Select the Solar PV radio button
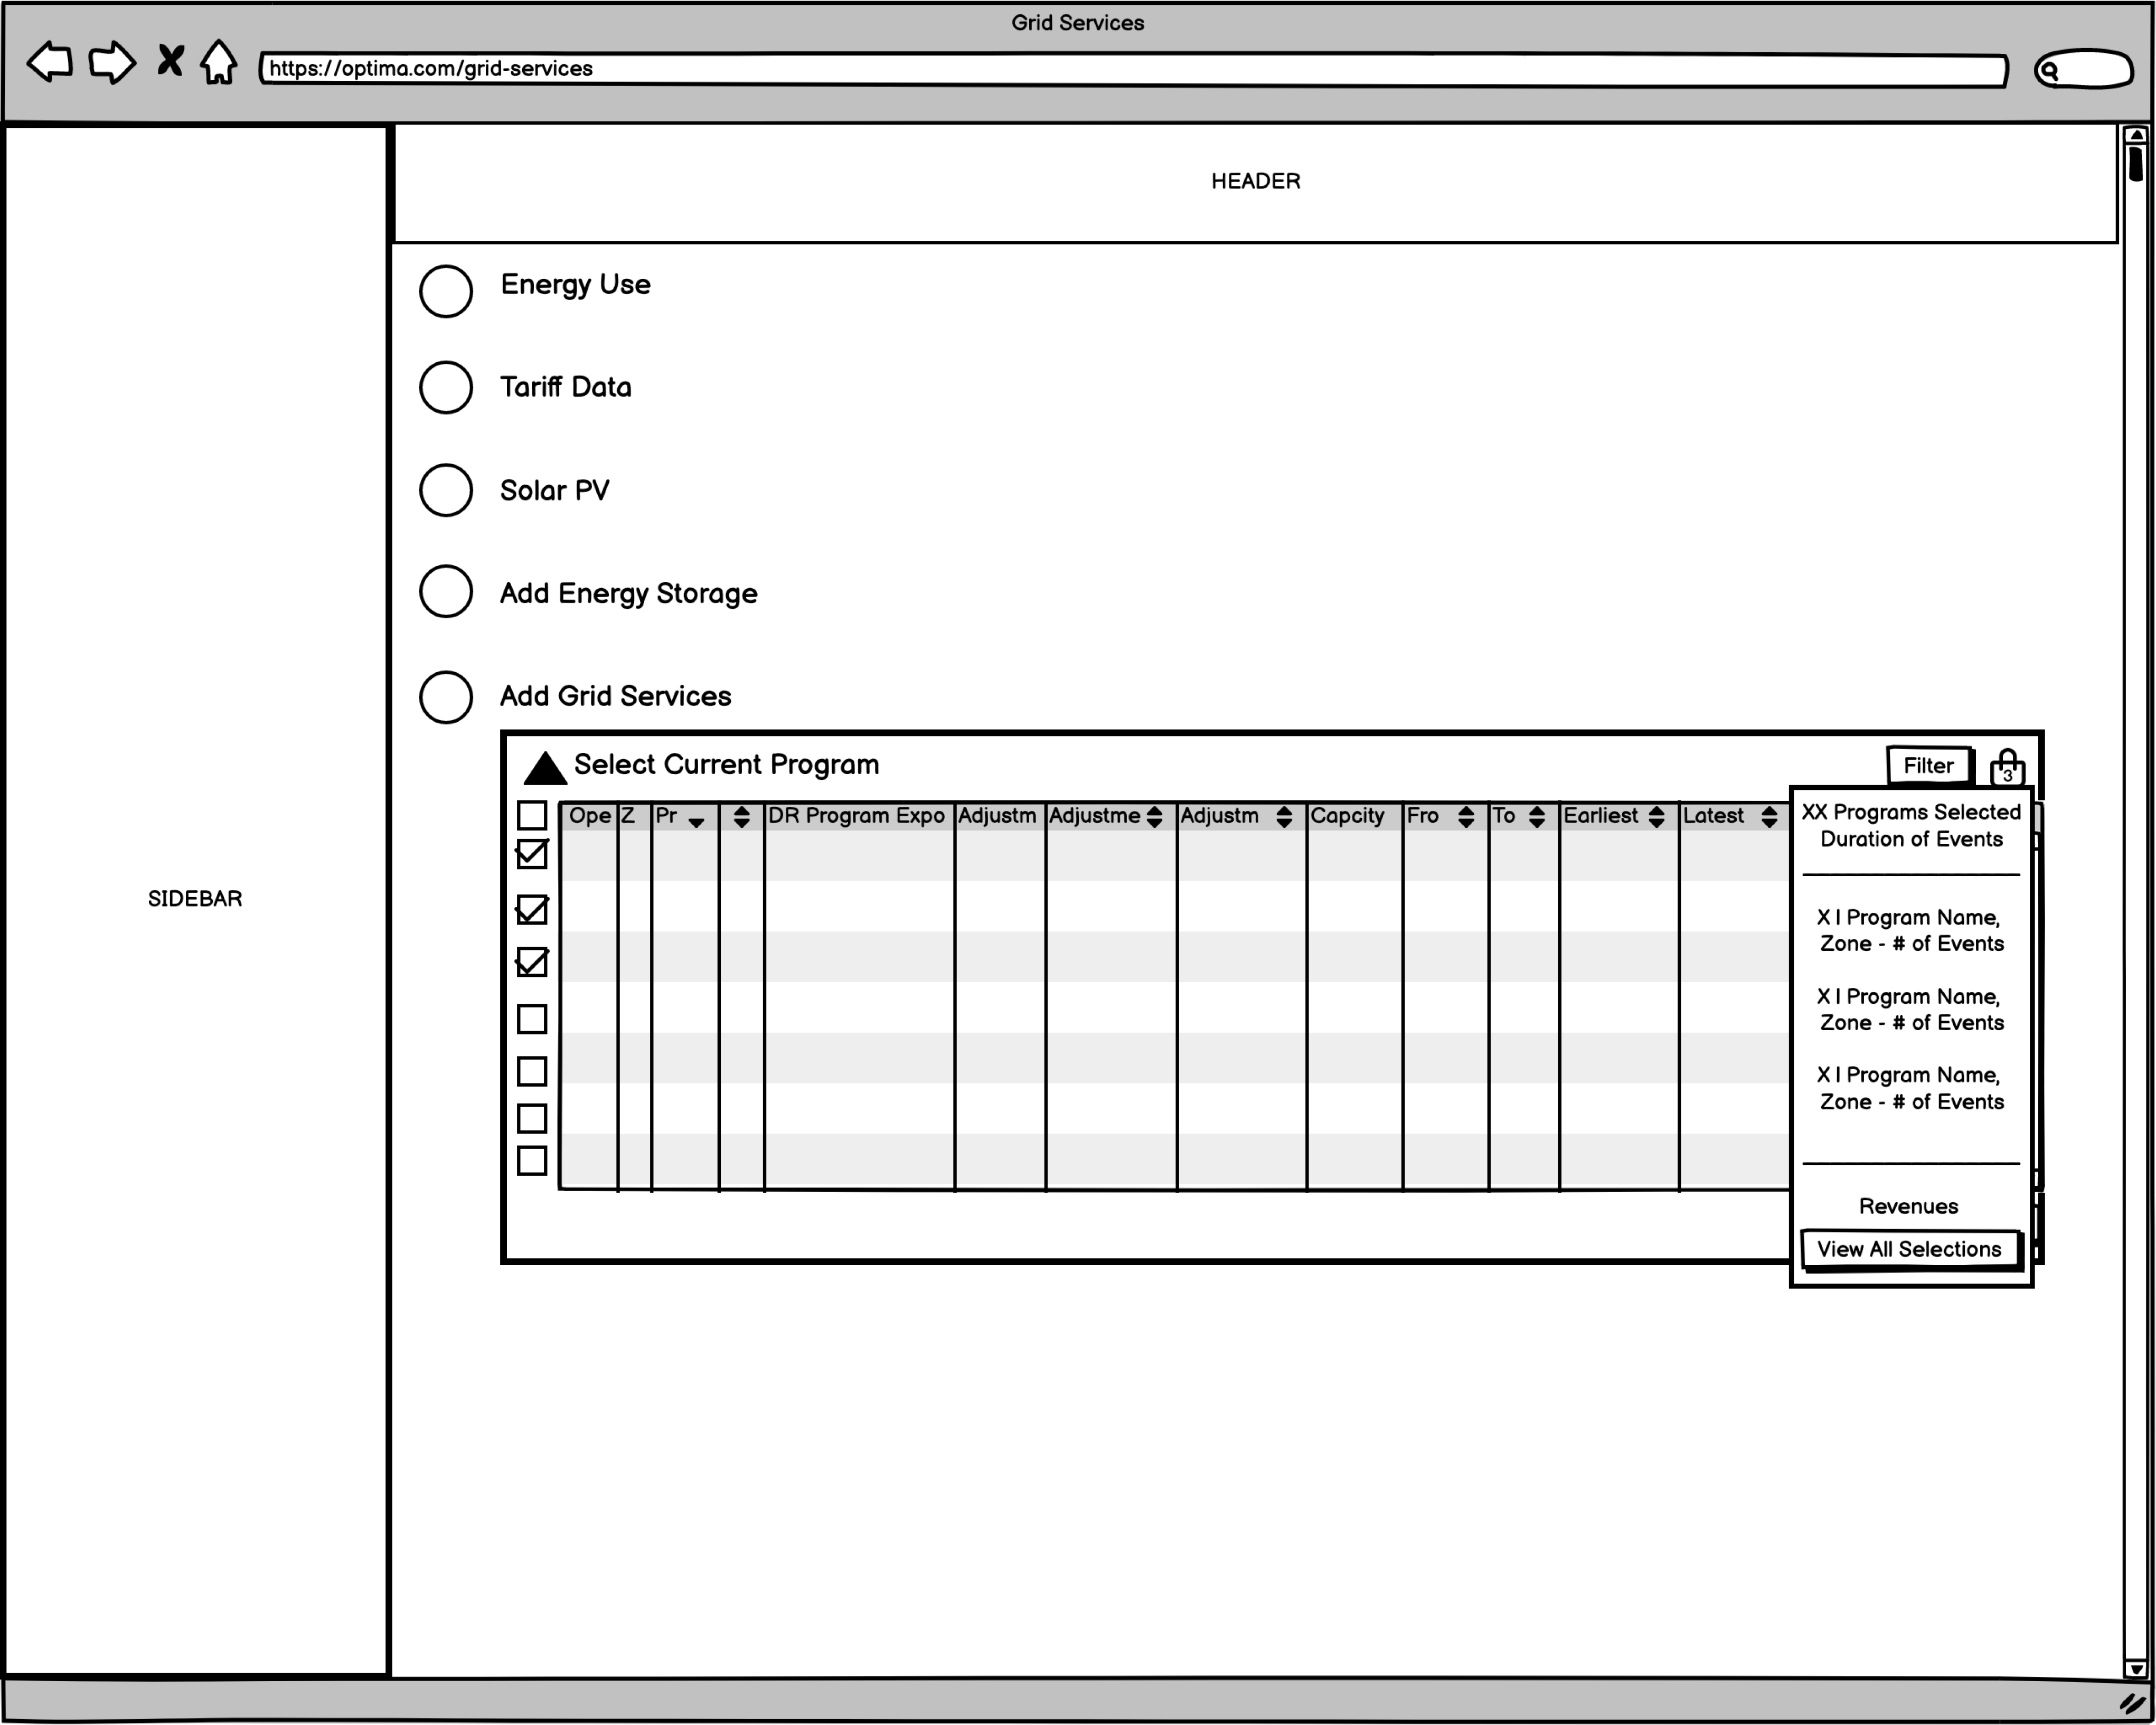Viewport: 2156px width, 1725px height. point(446,490)
